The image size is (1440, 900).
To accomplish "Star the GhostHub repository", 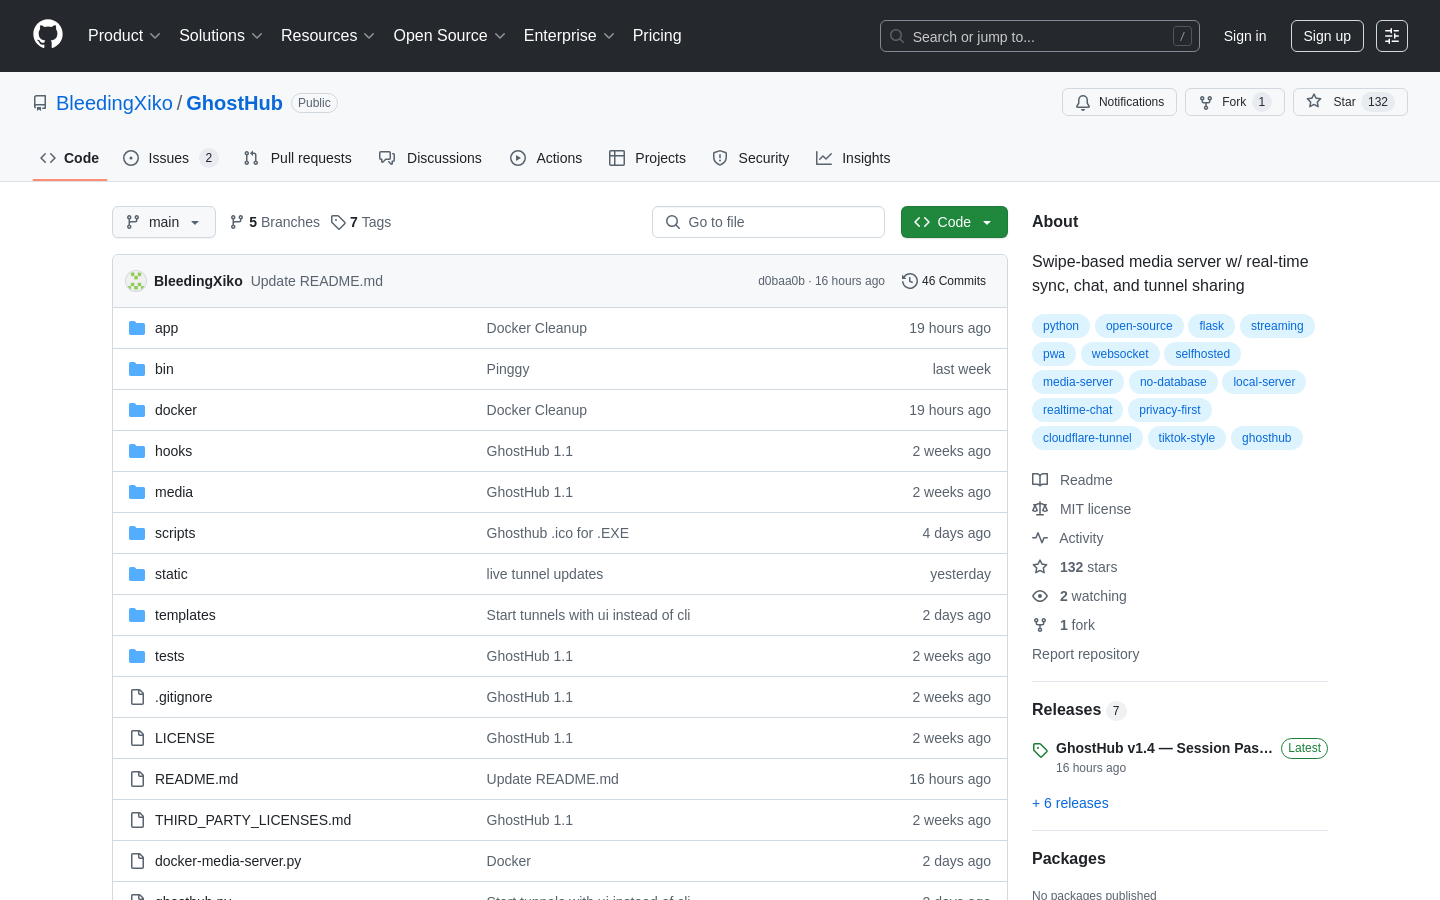I will pyautogui.click(x=1350, y=102).
